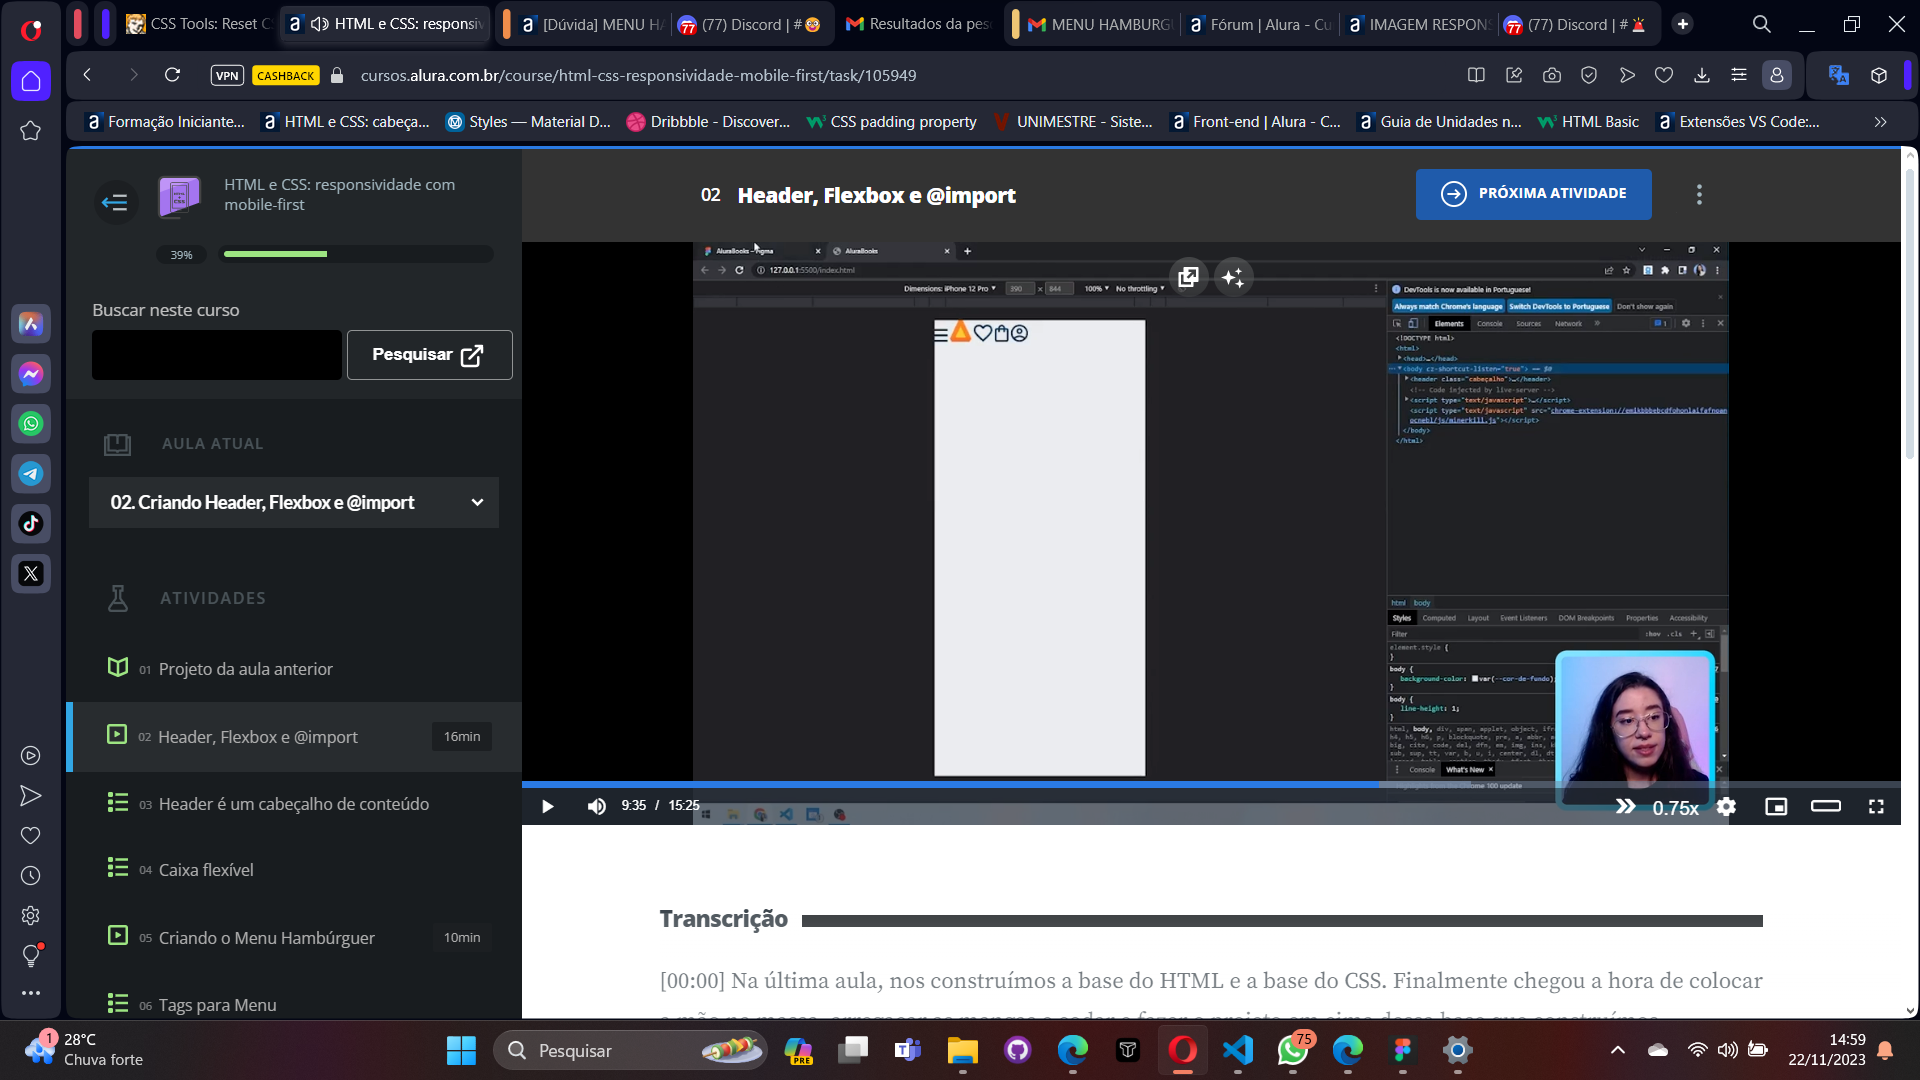Show hidden system tray icons
1920x1080 pixels.
[1617, 1050]
